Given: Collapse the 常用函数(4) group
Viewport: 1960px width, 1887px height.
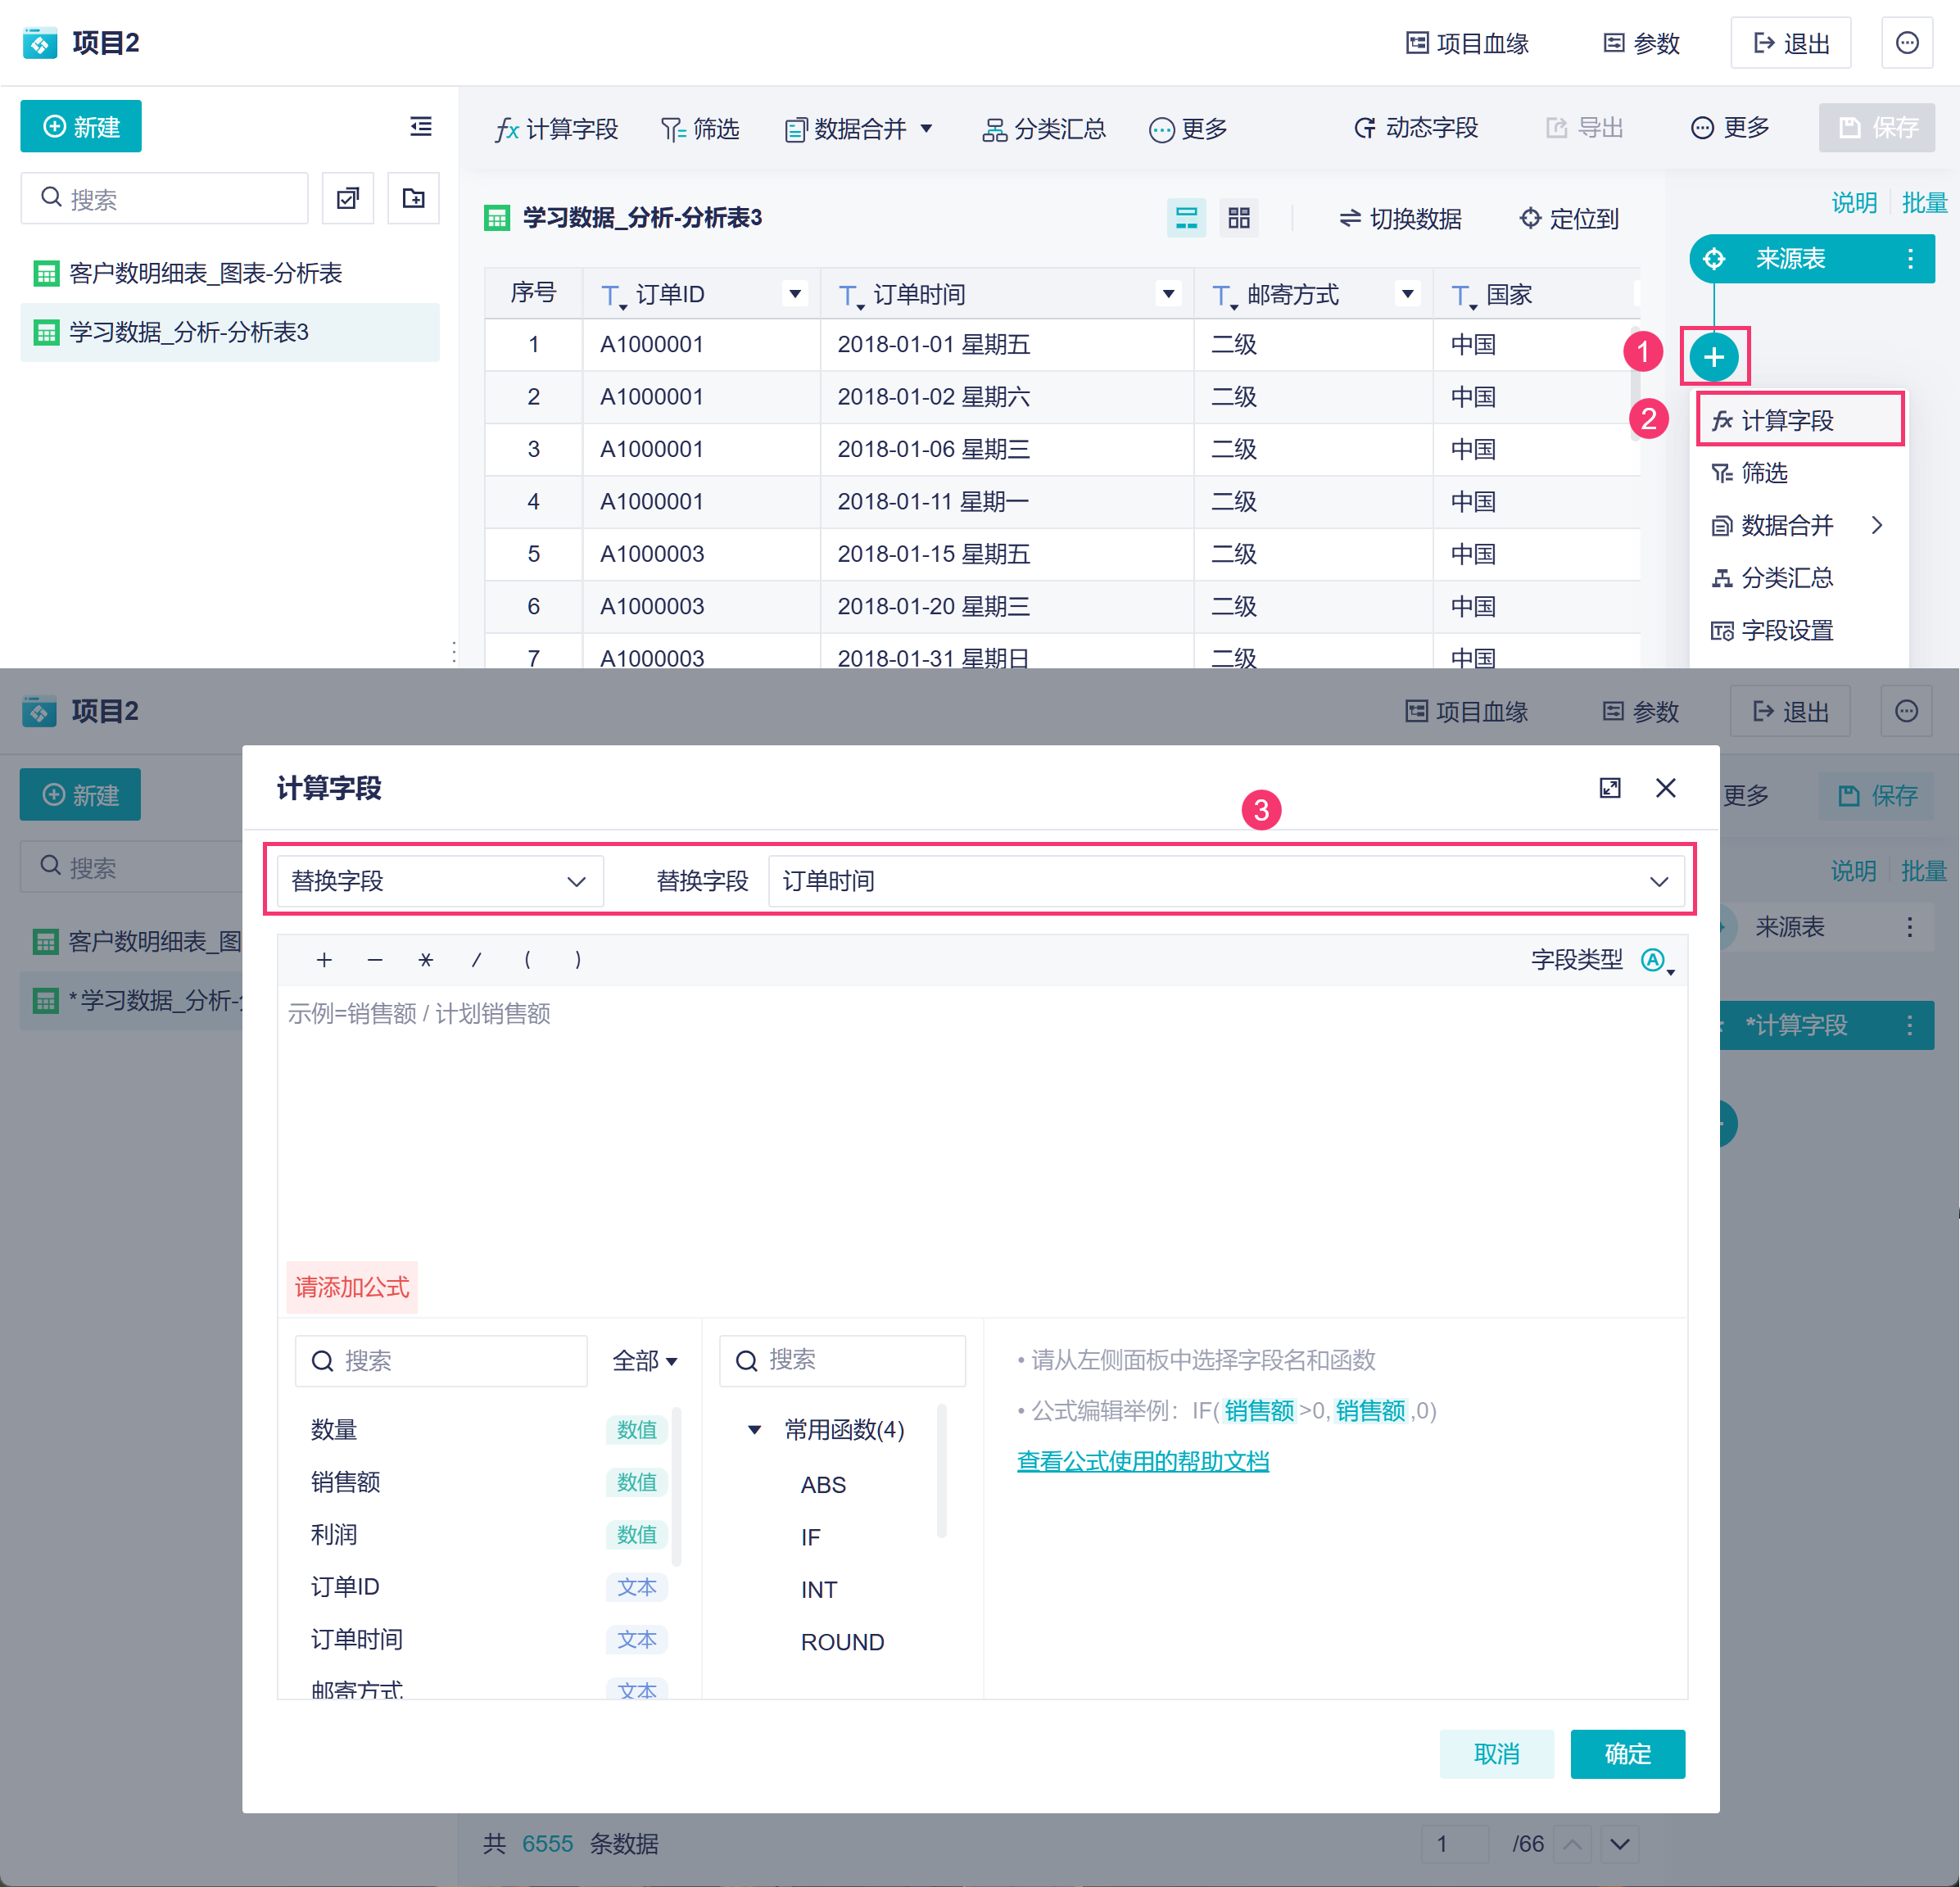Looking at the screenshot, I should tap(755, 1430).
